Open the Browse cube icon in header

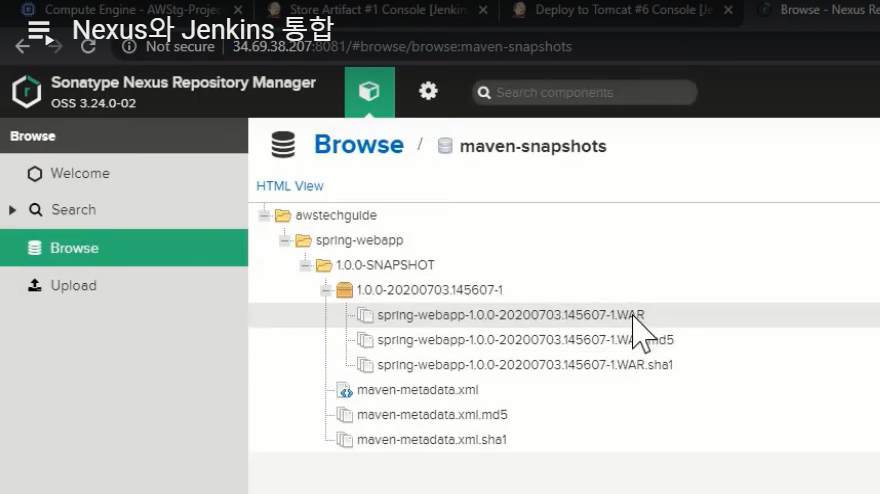(369, 92)
